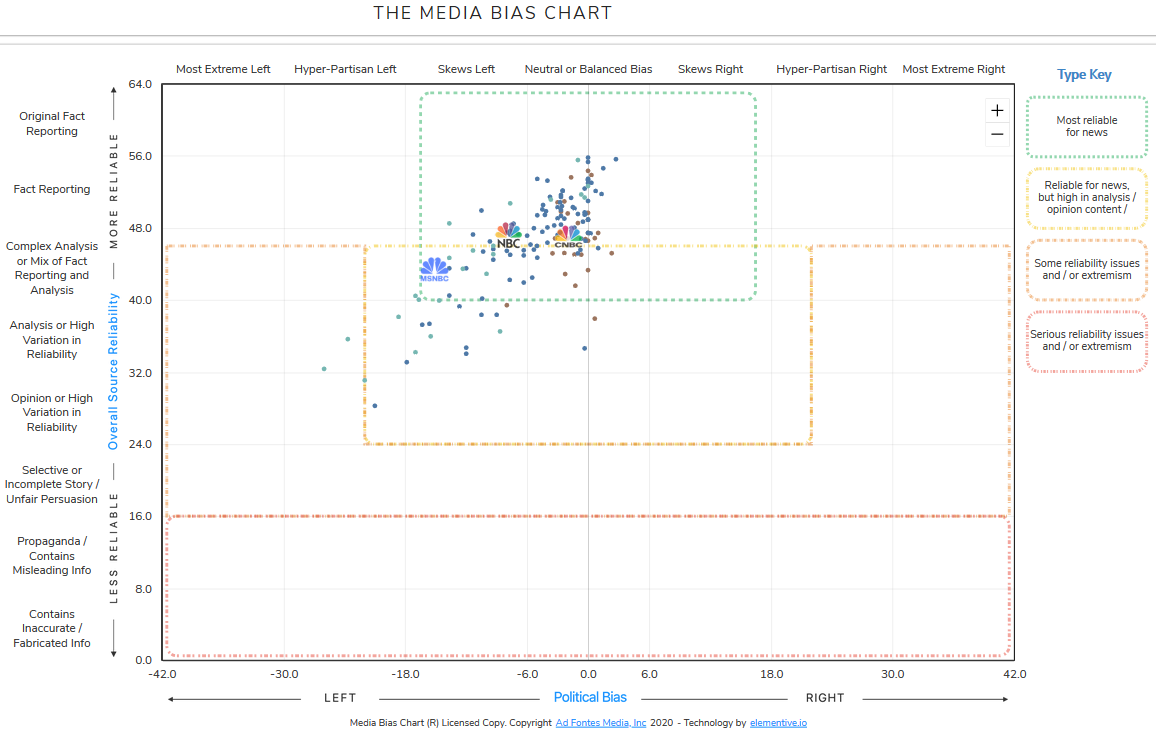Click the -42.0 x-axis value

pyautogui.click(x=162, y=675)
